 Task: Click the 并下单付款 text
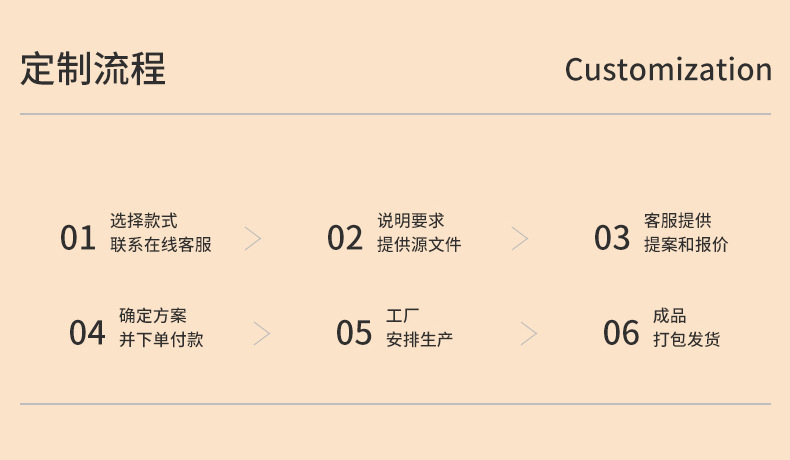coord(161,340)
